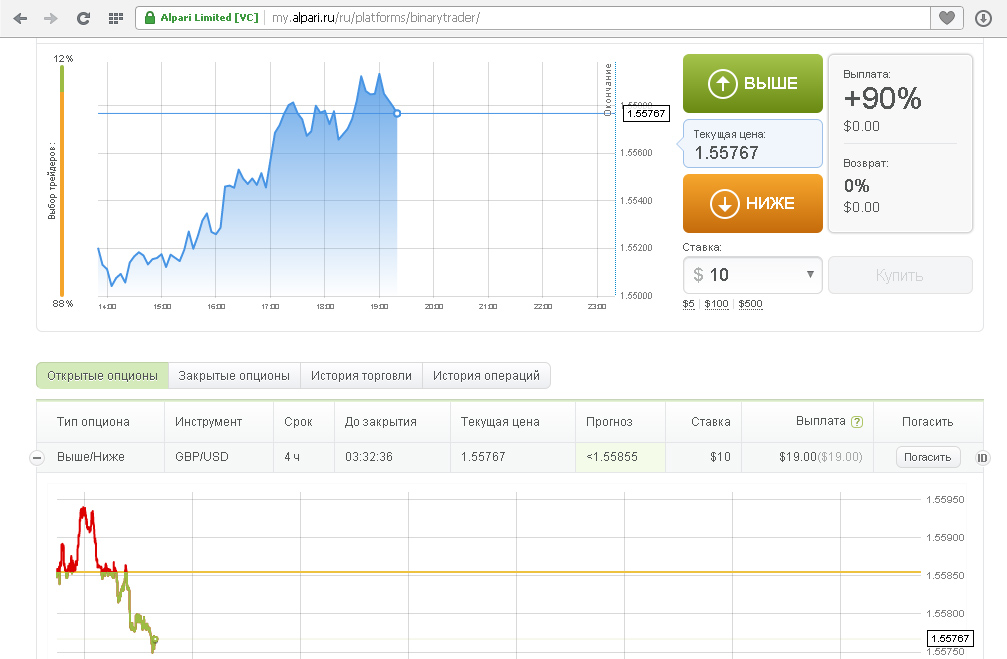Click the Купить purchase button
The width and height of the screenshot is (1007, 659).
click(x=899, y=275)
